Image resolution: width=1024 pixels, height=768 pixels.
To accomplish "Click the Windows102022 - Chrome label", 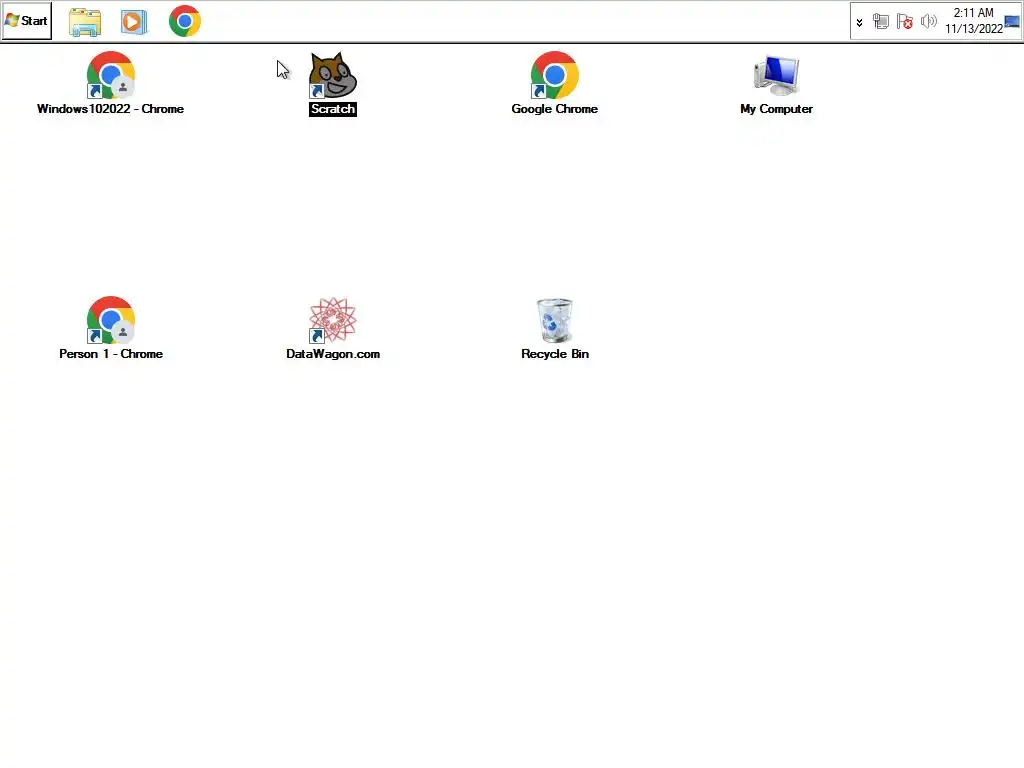I will tap(110, 109).
